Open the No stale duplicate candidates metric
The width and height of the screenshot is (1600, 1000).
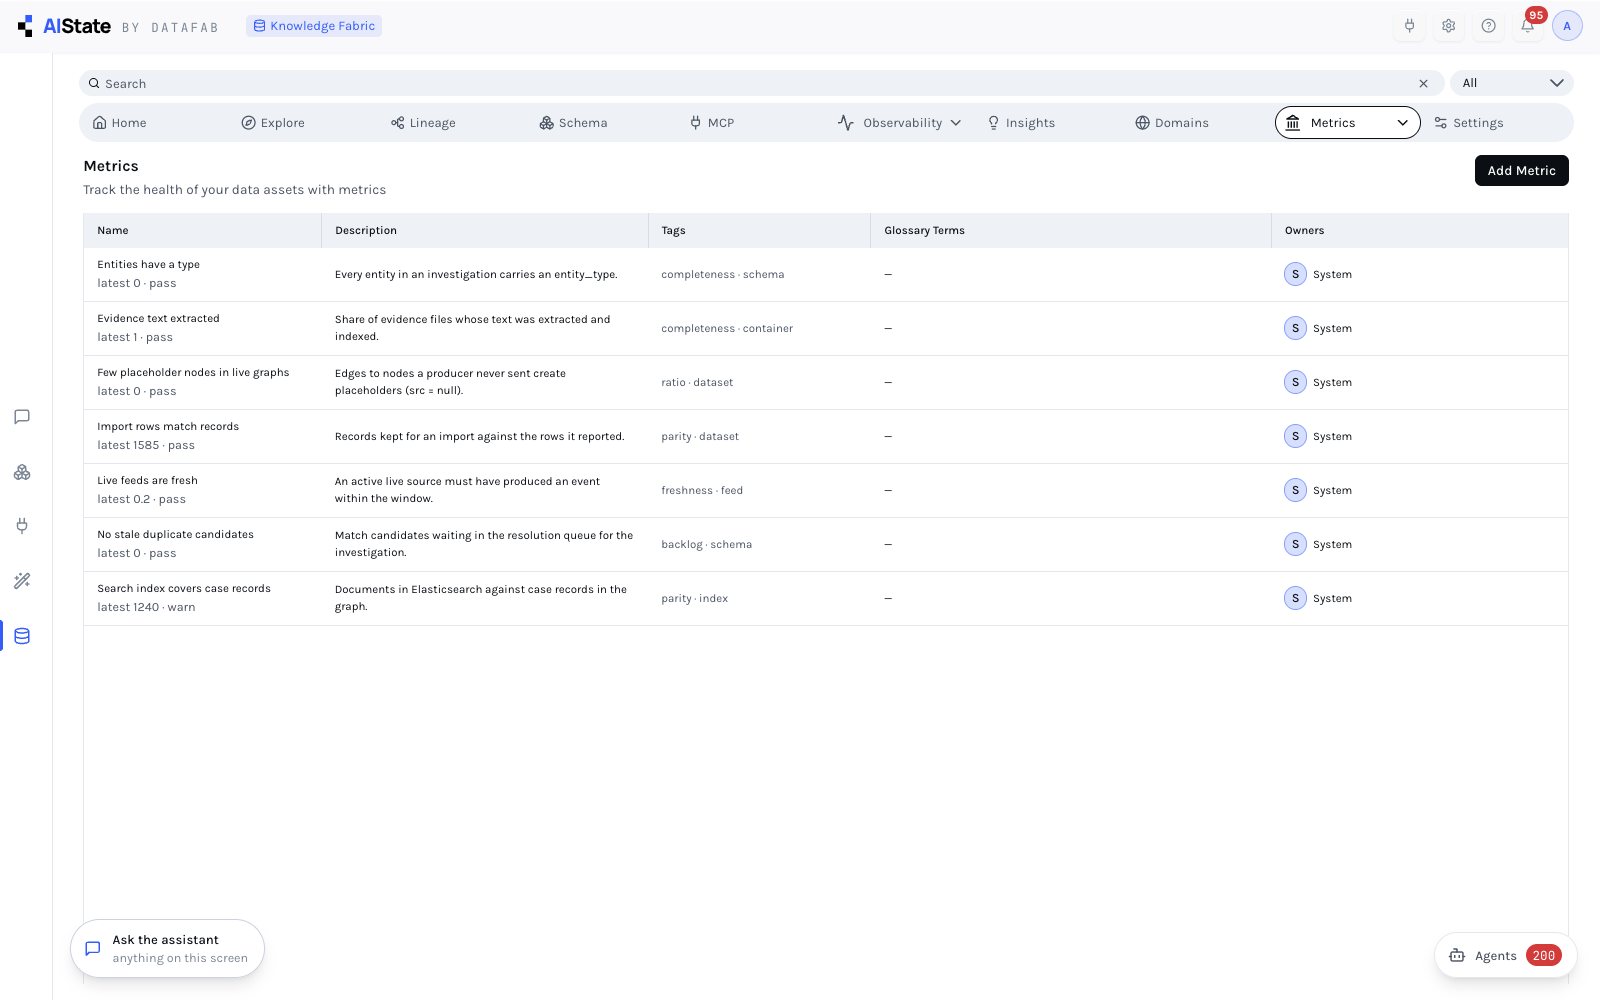click(175, 535)
